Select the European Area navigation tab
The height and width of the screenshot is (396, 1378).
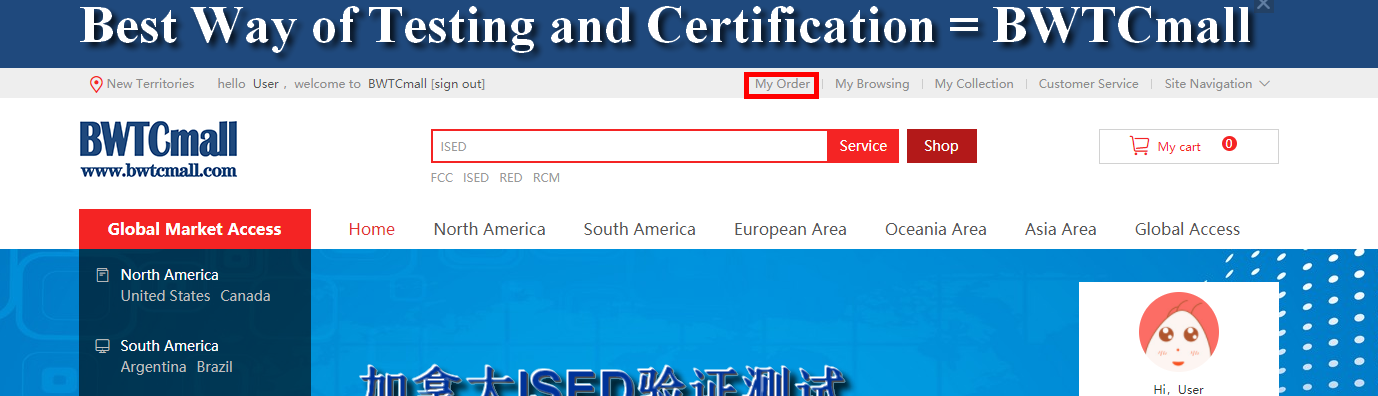(x=790, y=229)
